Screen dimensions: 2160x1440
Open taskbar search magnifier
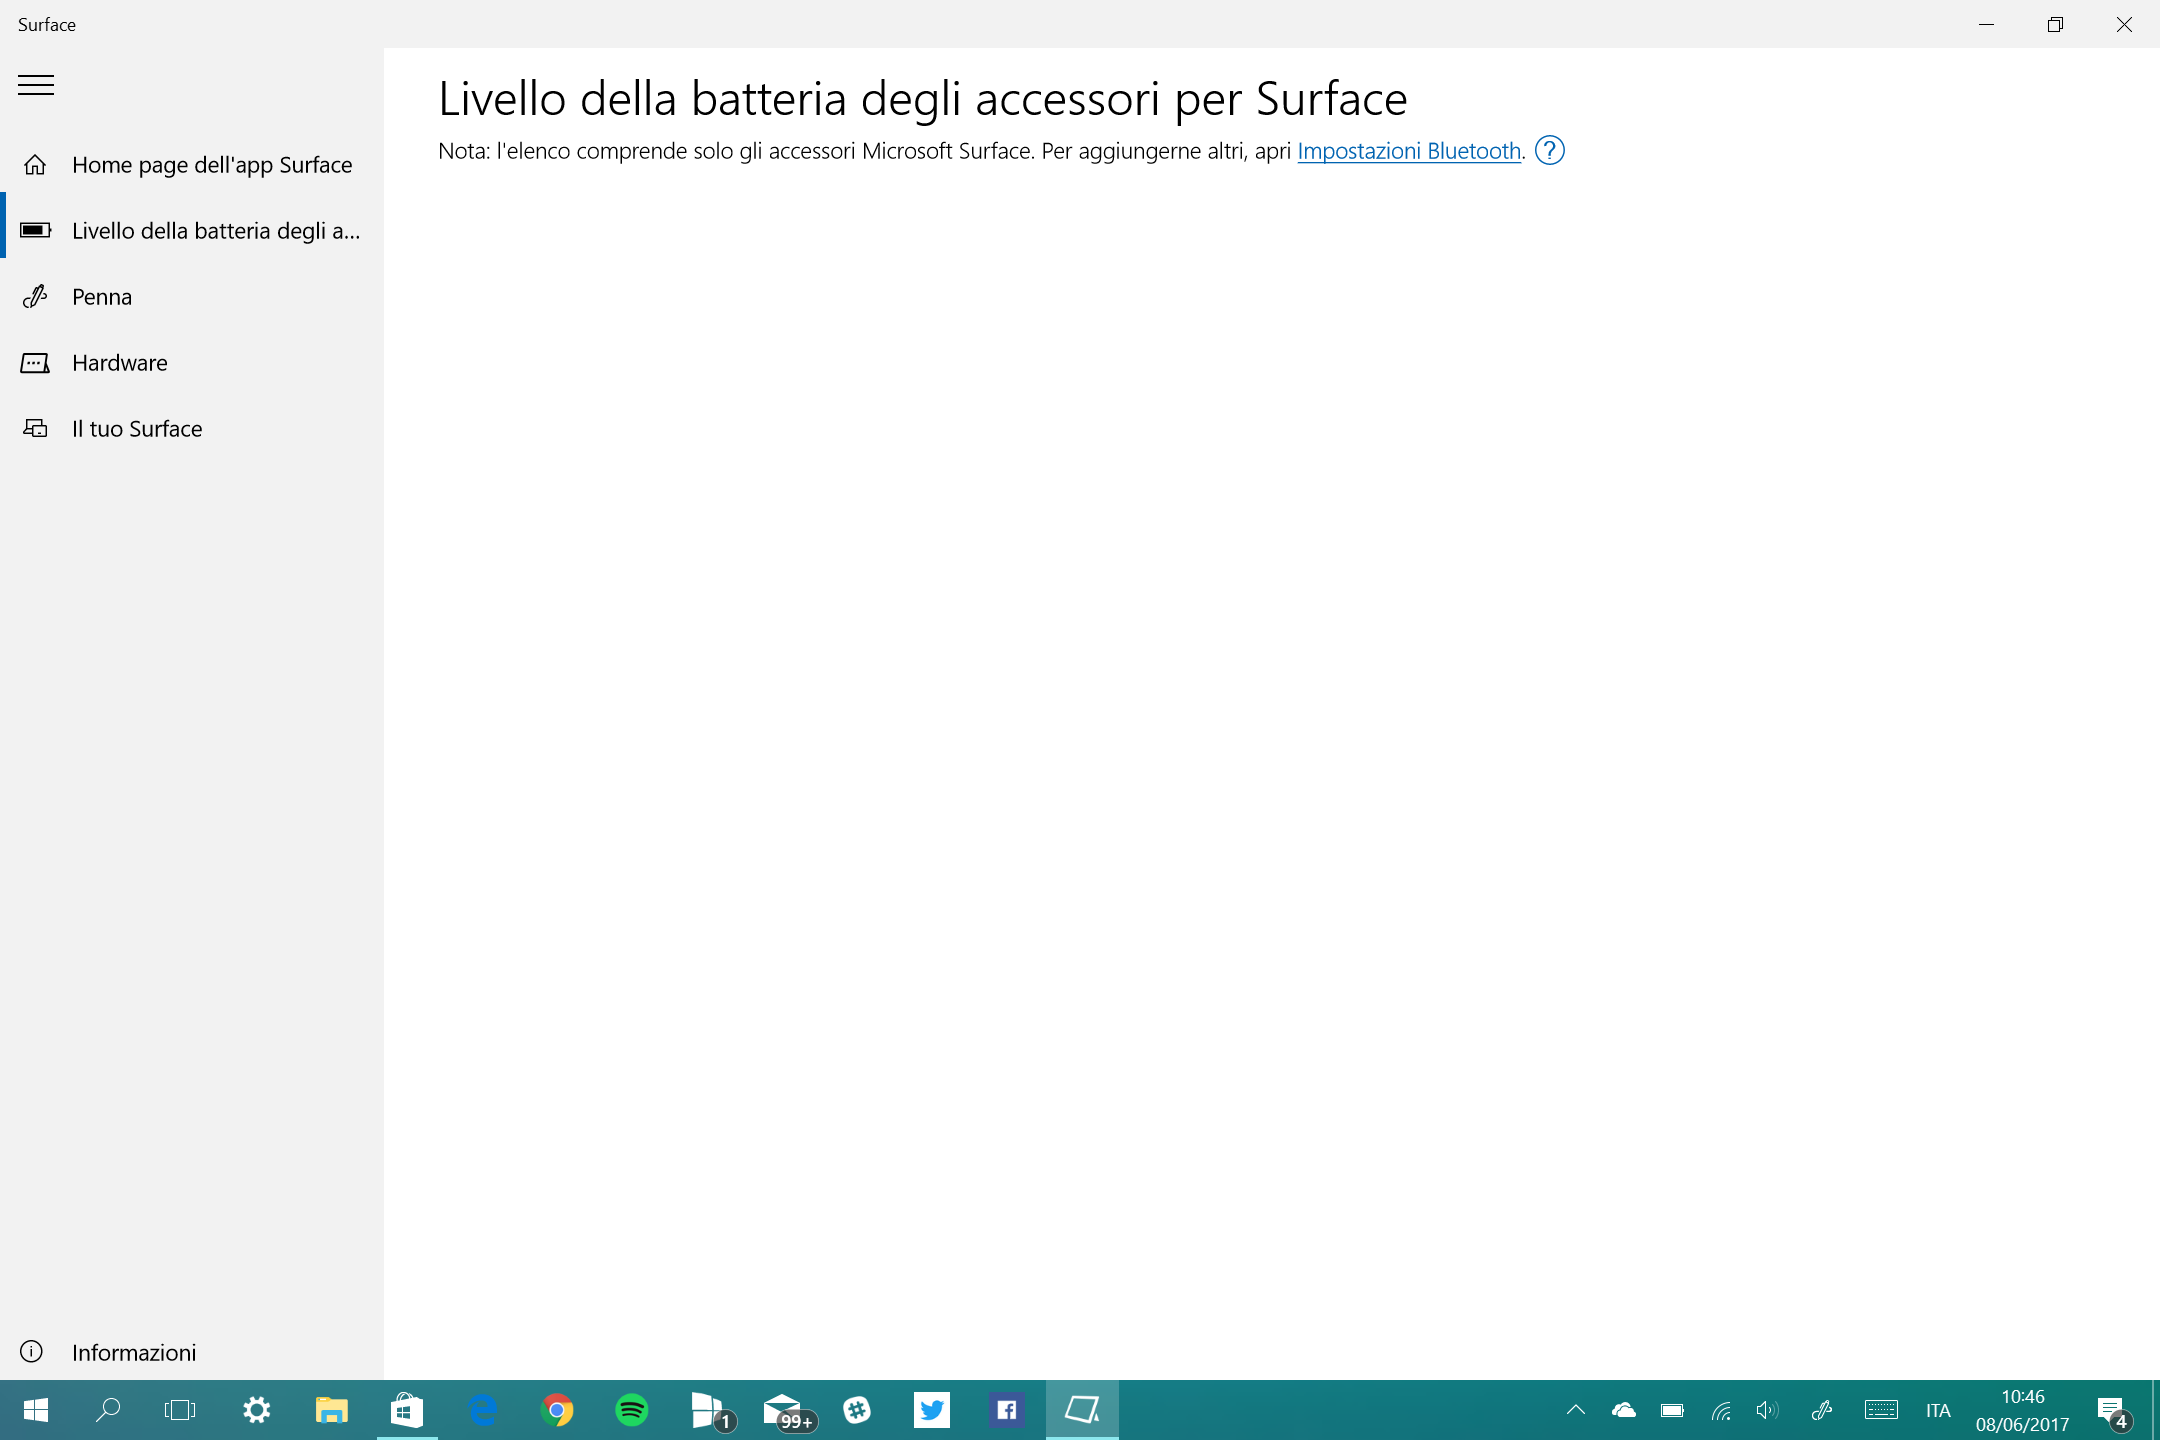(108, 1410)
